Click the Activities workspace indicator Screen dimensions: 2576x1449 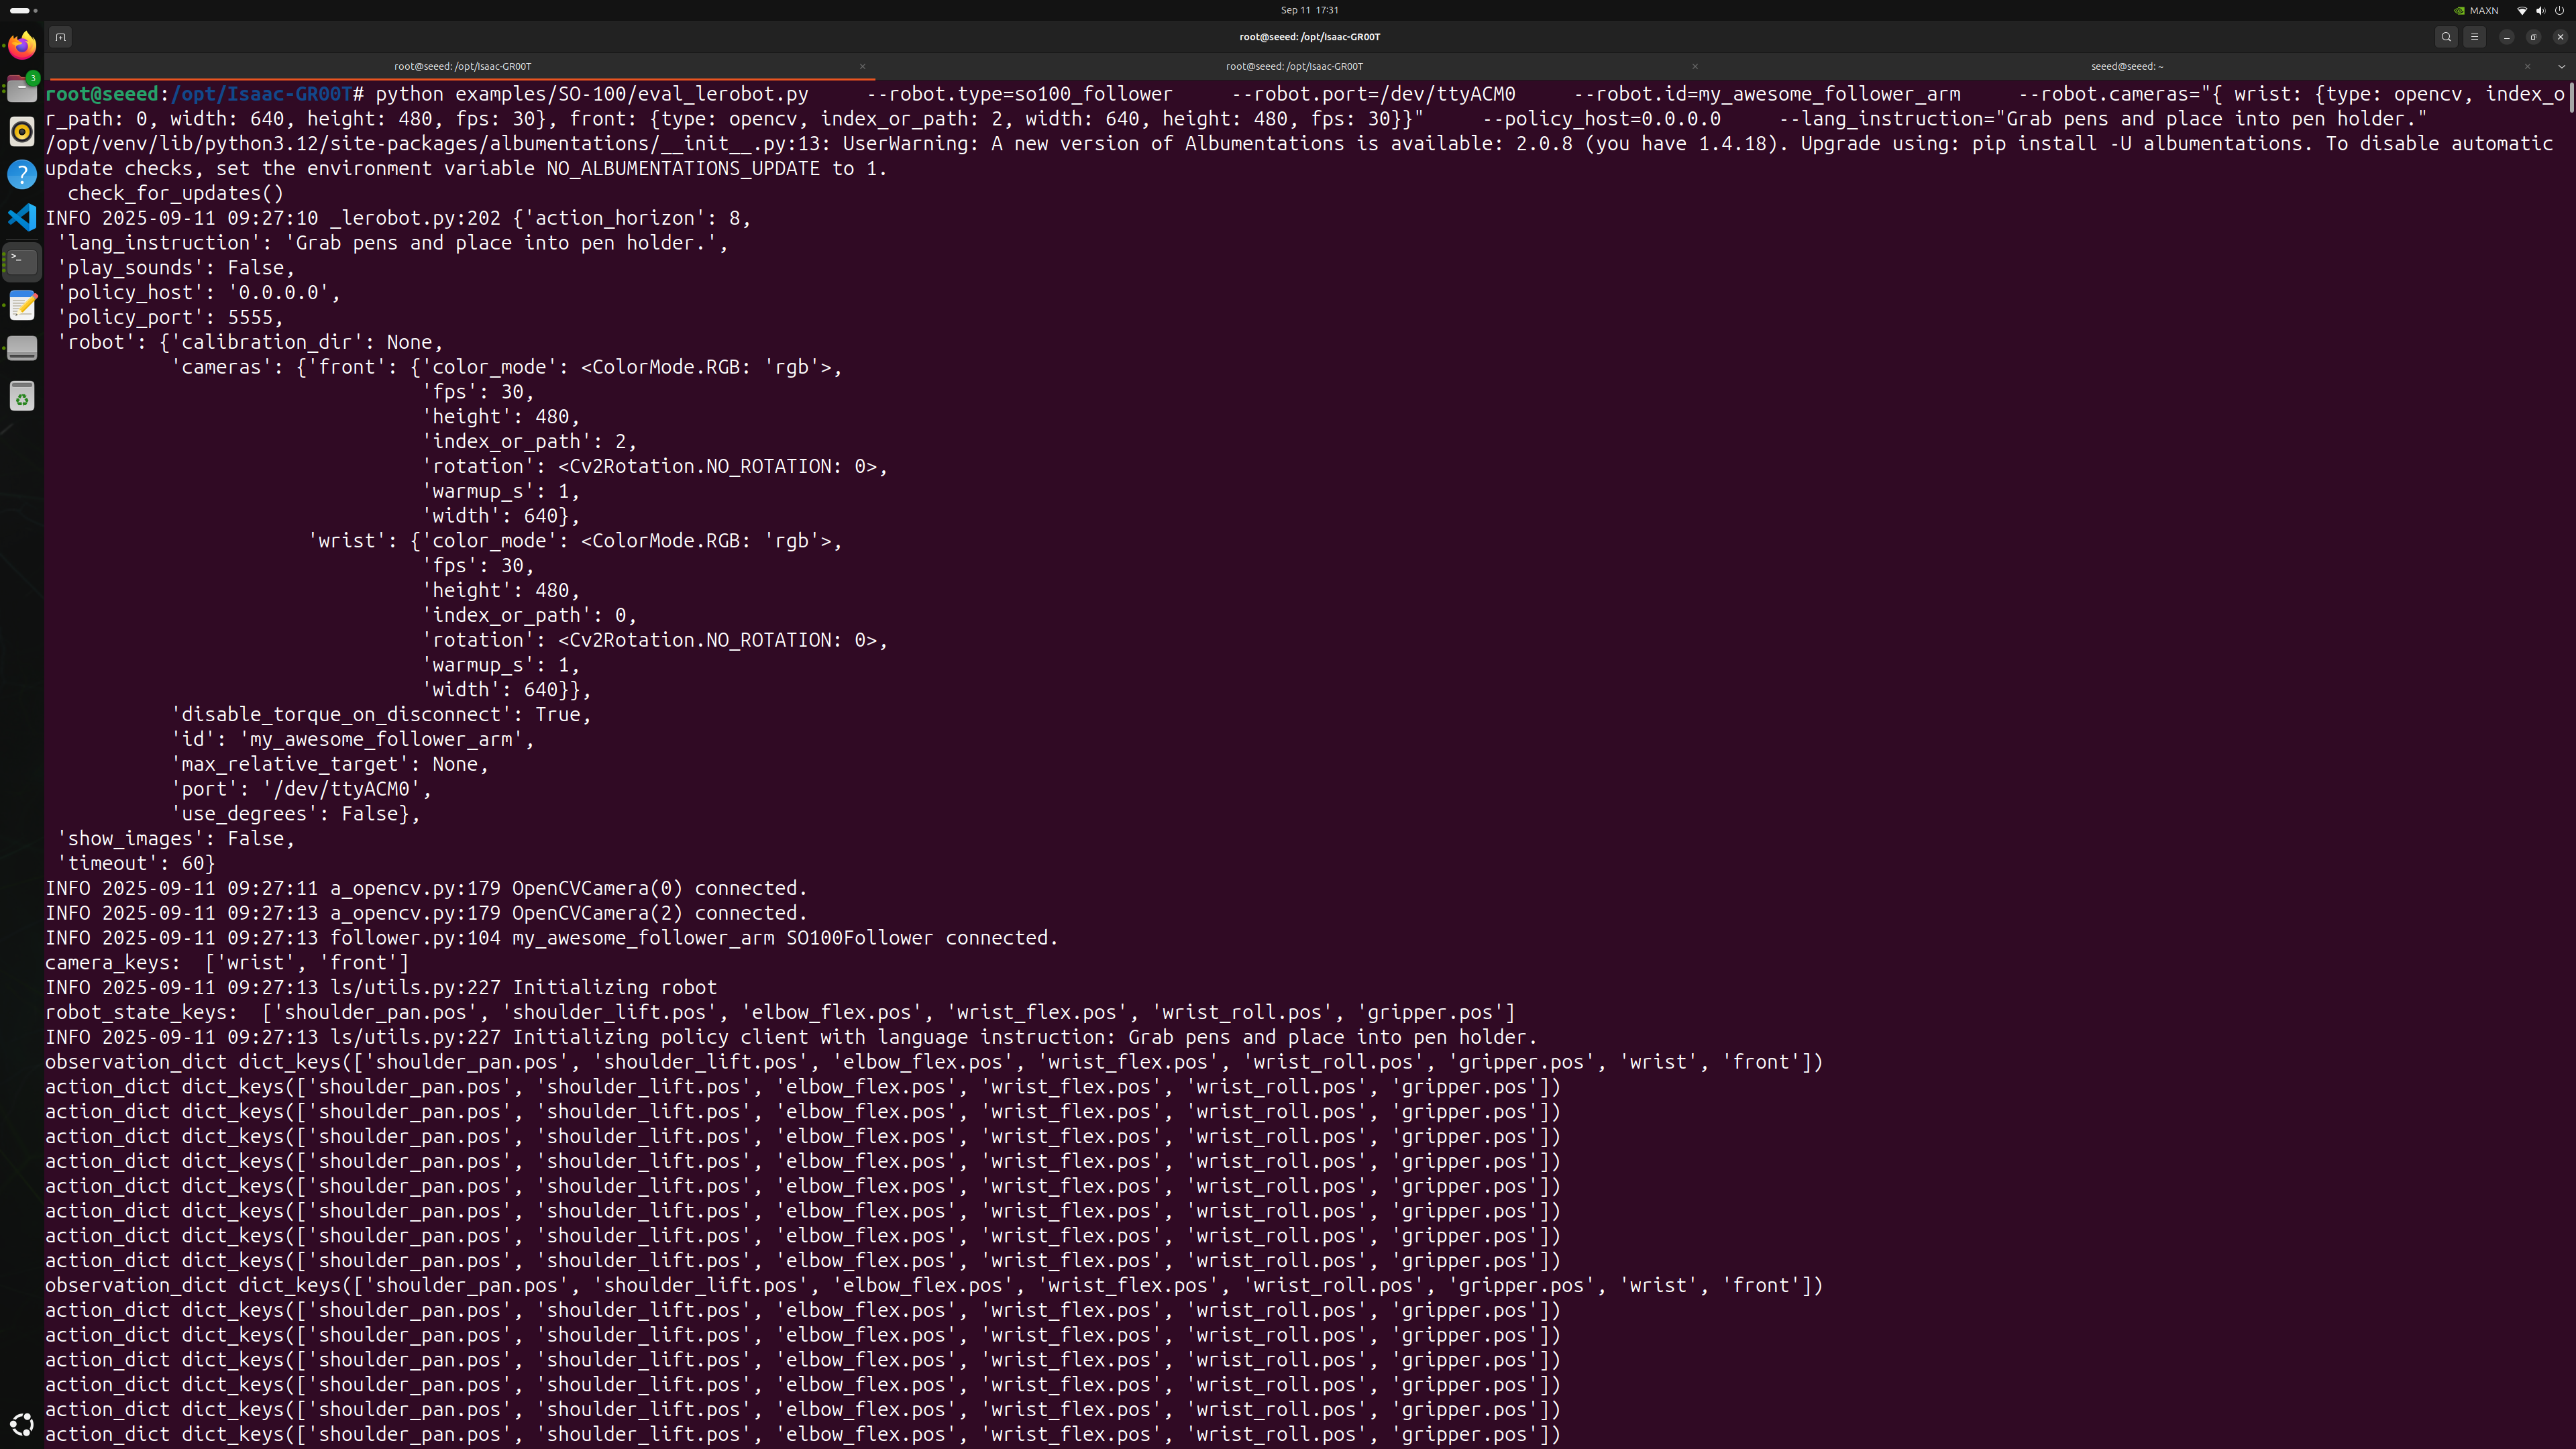(x=23, y=10)
